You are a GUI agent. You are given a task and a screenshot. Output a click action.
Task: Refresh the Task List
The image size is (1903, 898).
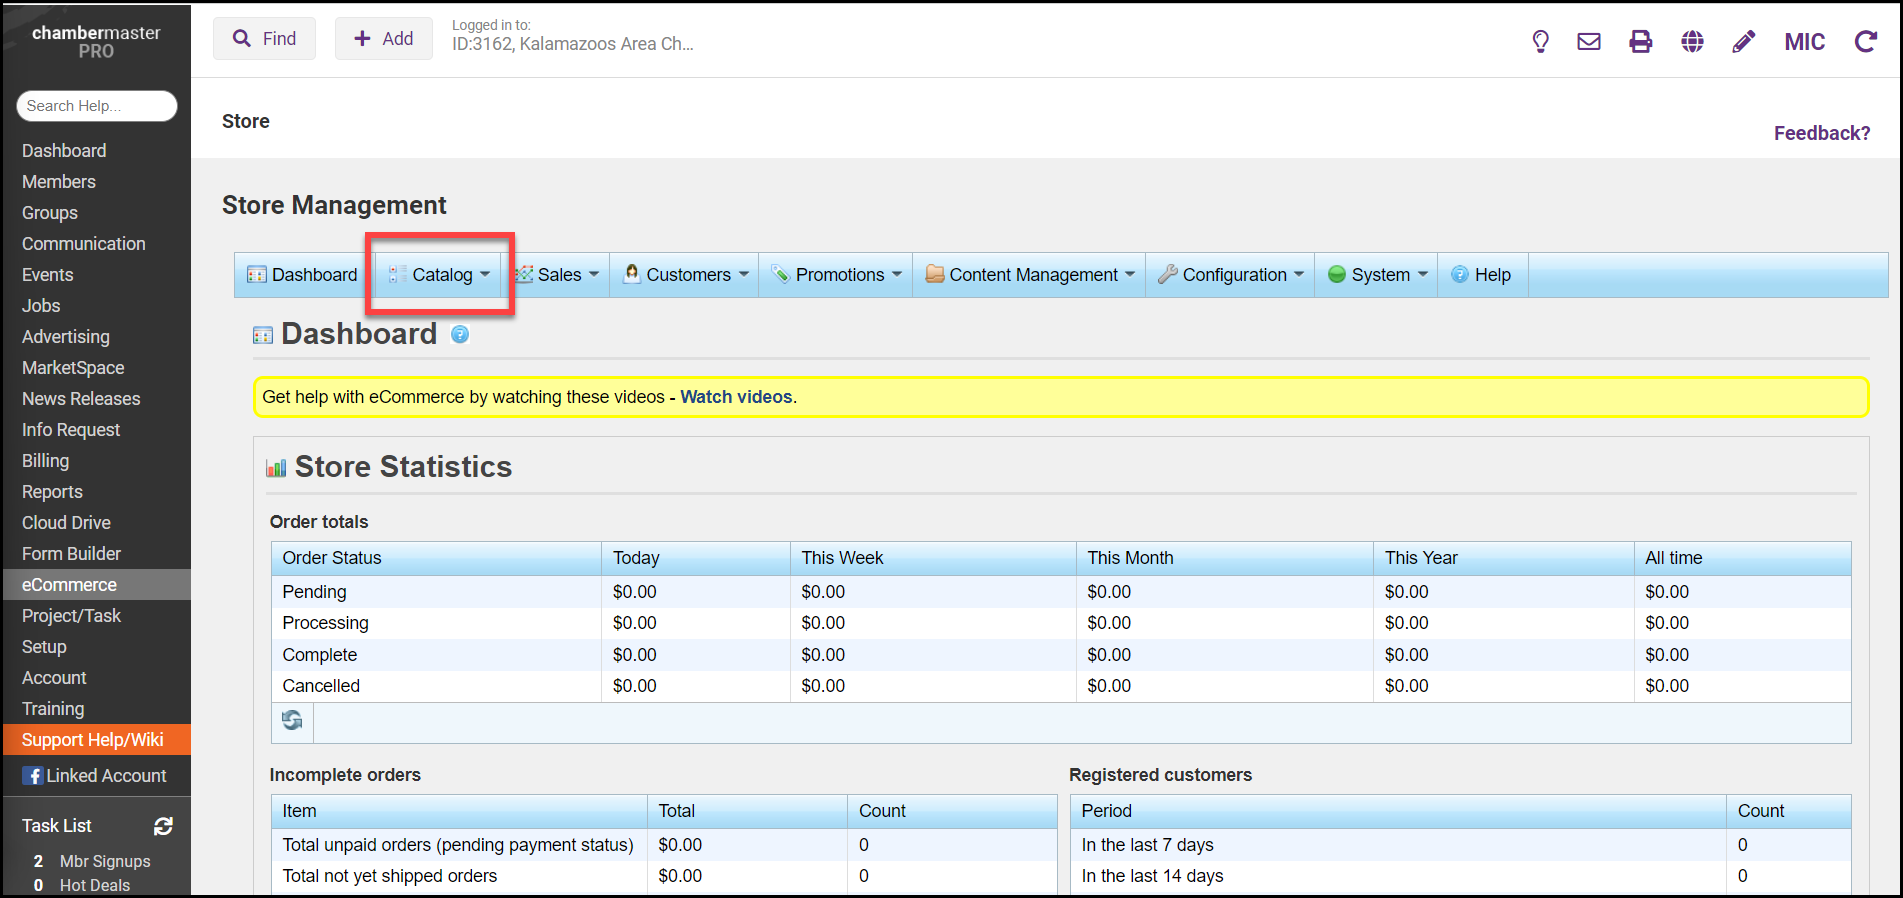tap(163, 826)
